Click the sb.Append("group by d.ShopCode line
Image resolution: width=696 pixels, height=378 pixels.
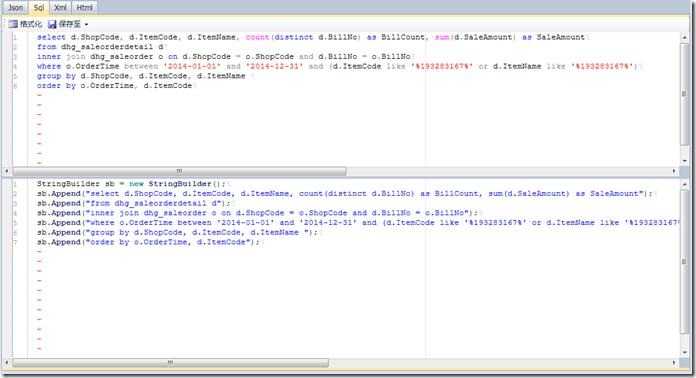178,232
